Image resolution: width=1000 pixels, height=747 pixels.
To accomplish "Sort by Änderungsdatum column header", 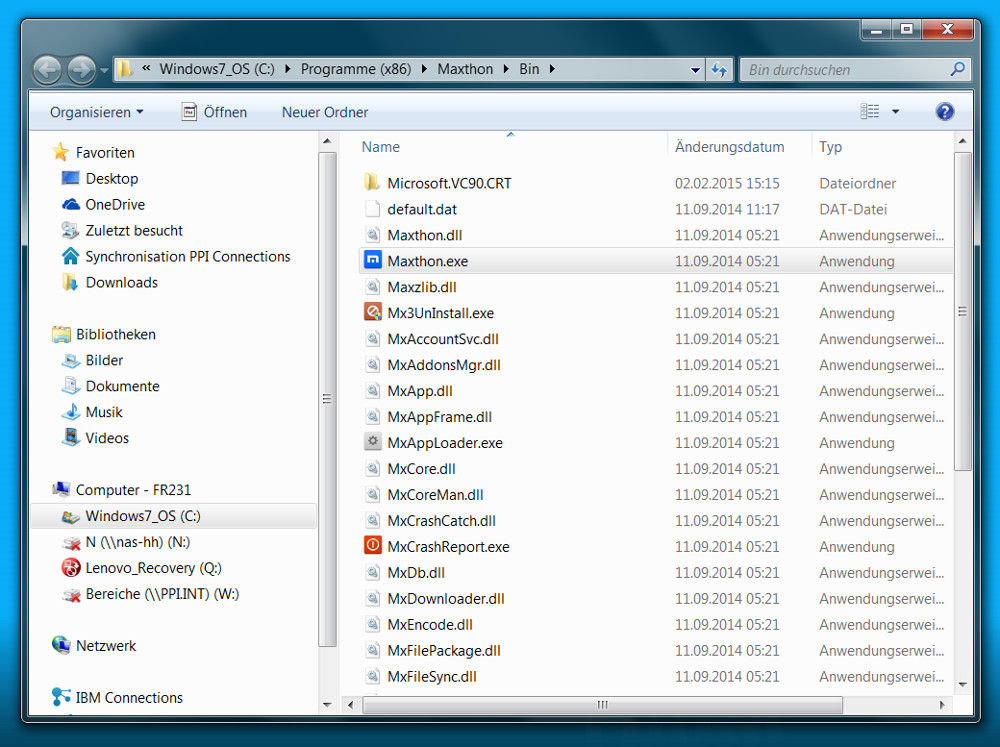I will [729, 147].
